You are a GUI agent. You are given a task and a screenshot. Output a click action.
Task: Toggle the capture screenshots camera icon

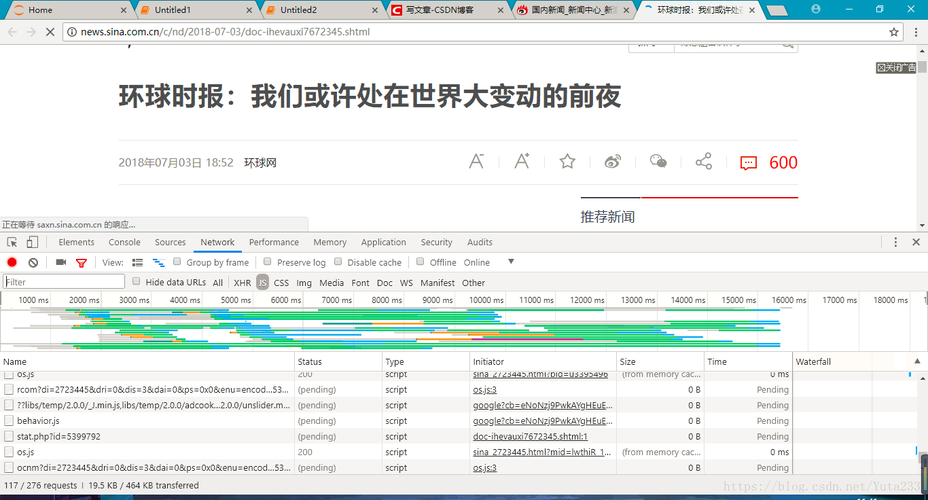point(61,262)
